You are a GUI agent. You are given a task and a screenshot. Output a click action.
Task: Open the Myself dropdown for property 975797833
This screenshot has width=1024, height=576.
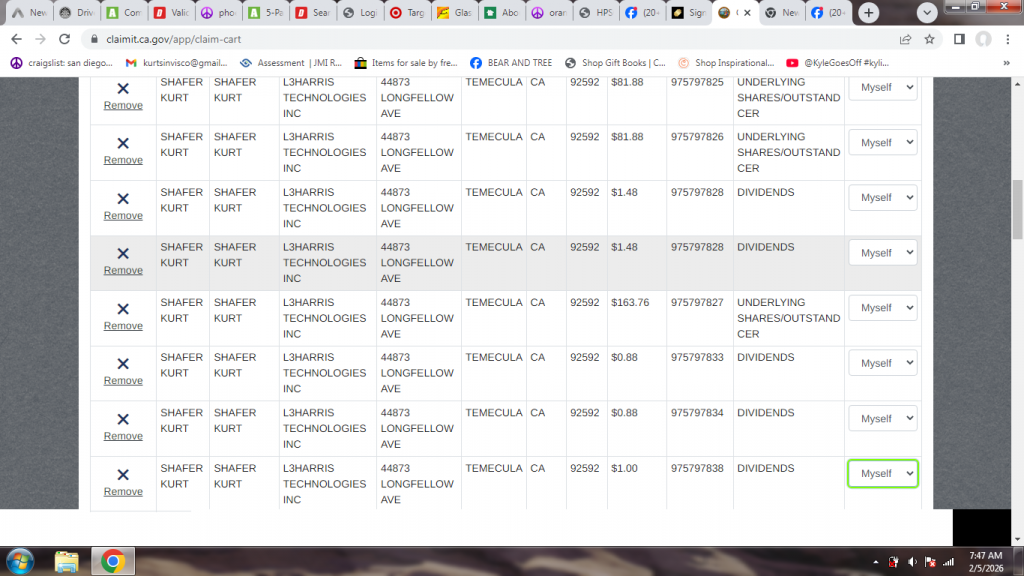pos(882,363)
